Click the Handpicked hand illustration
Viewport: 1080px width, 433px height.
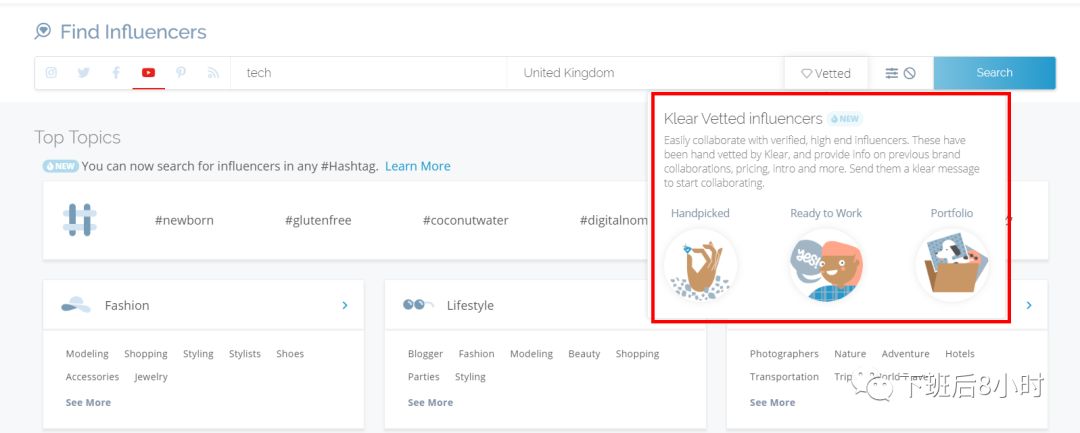click(701, 265)
